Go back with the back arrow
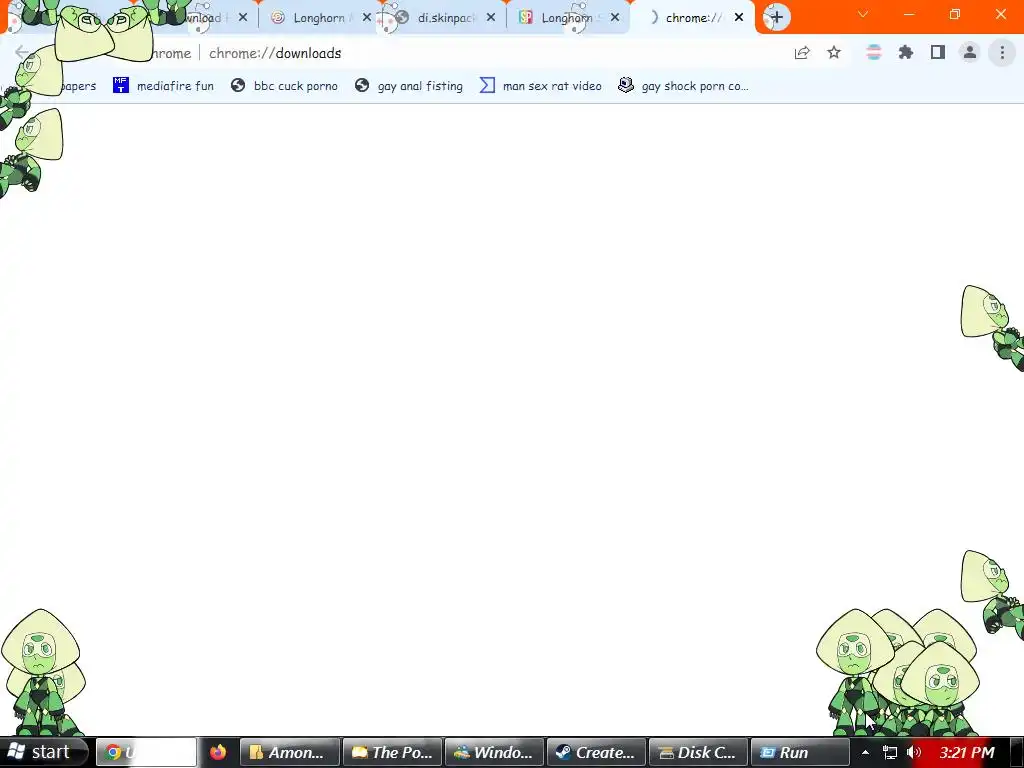The width and height of the screenshot is (1024, 768). click(22, 52)
